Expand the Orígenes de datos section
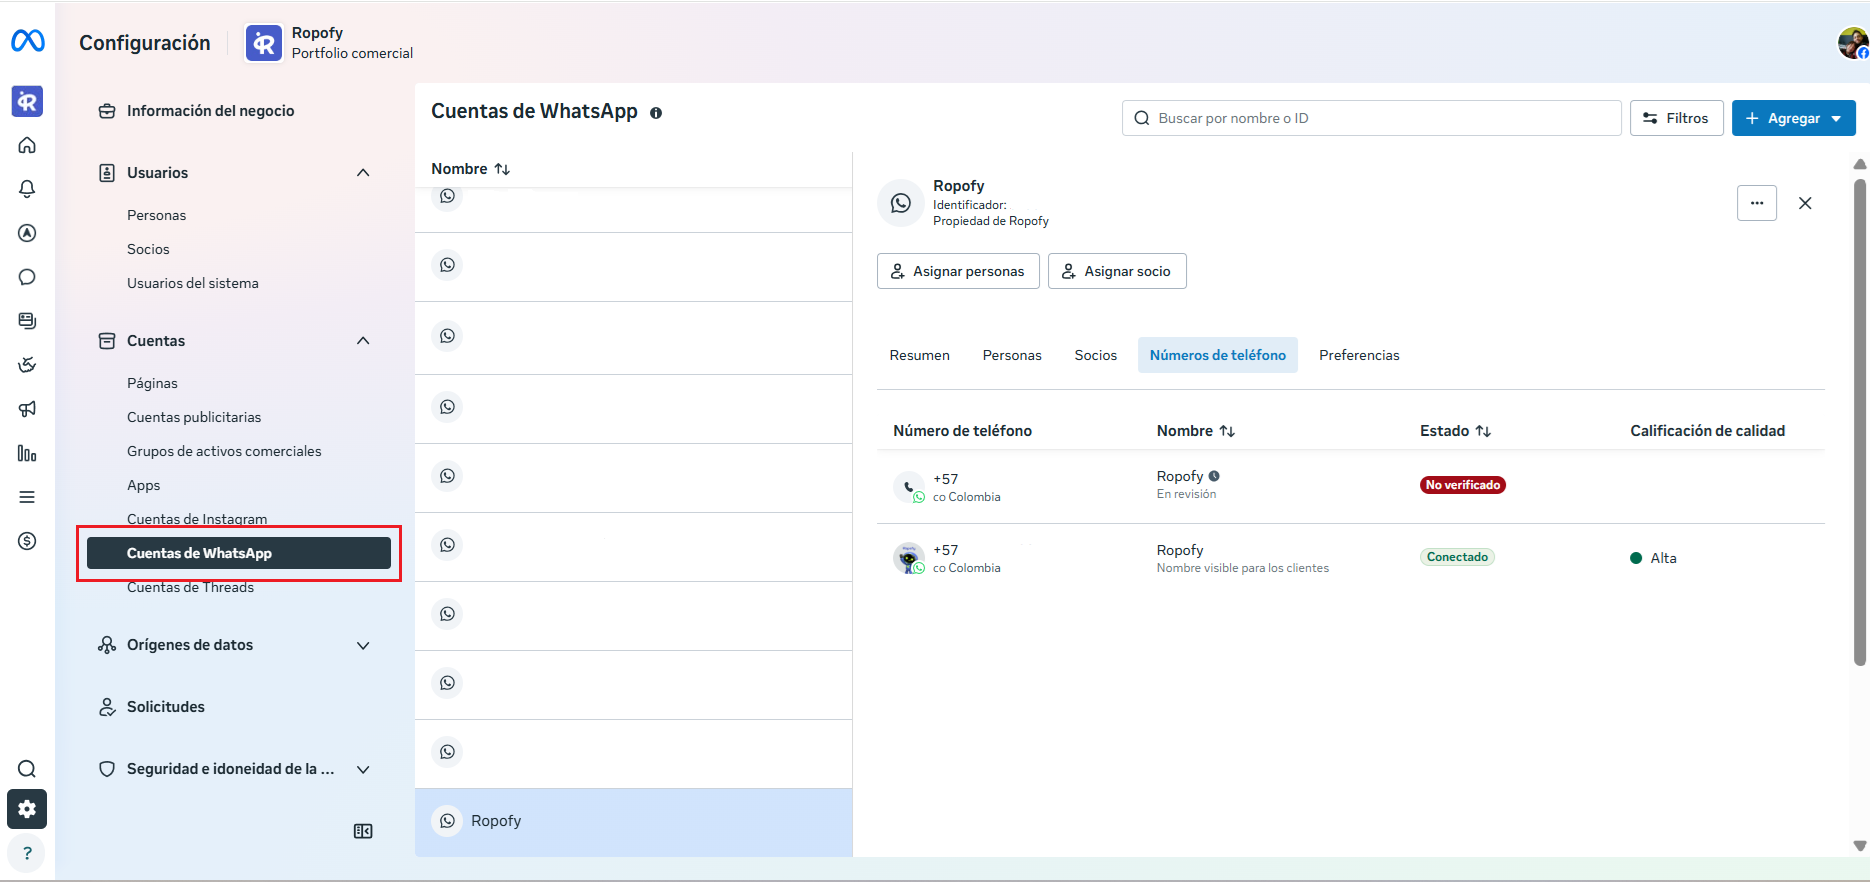Screen dimensions: 1870x882 pyautogui.click(x=363, y=645)
